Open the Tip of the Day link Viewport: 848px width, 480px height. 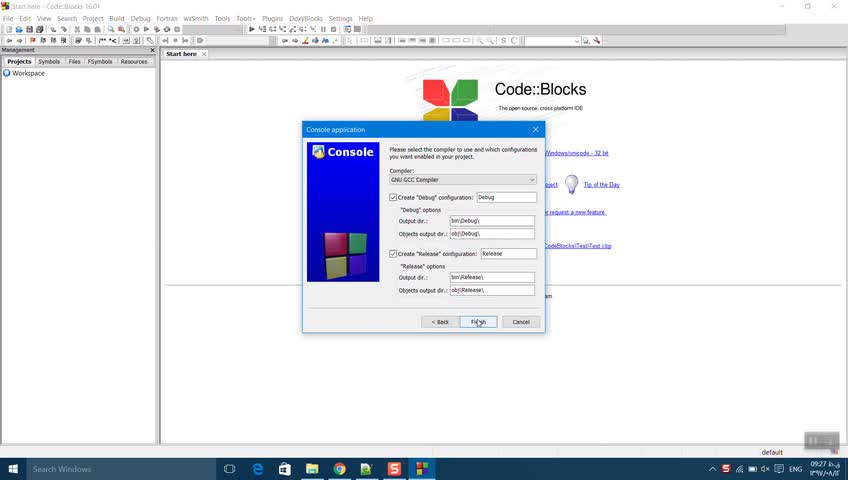(601, 184)
